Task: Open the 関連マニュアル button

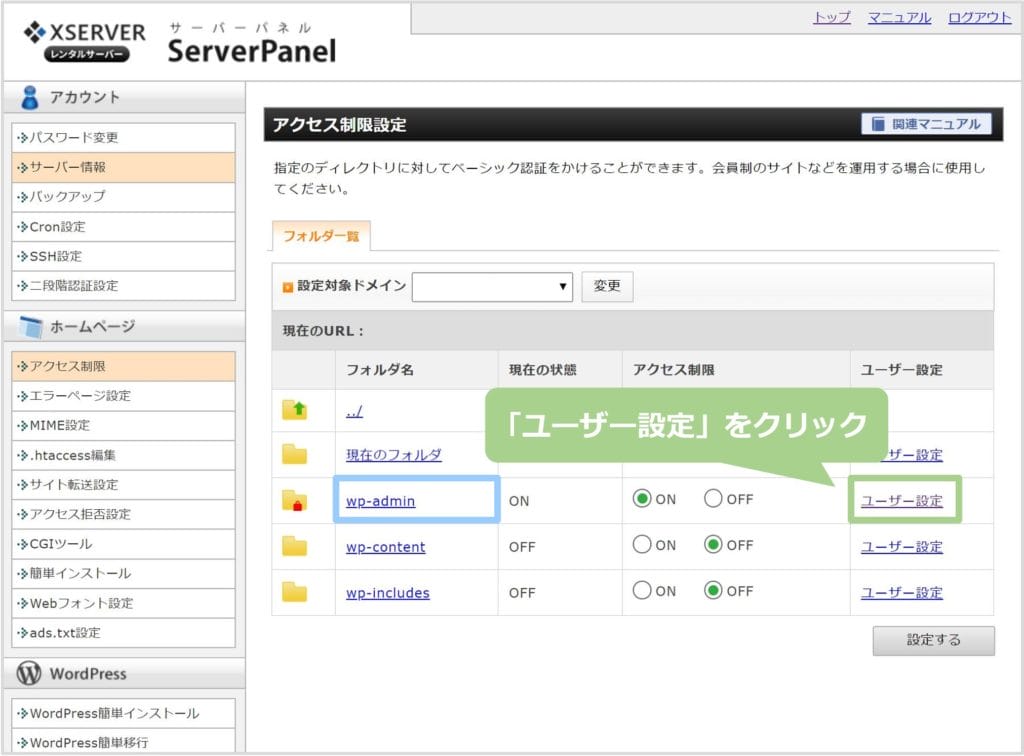Action: pyautogui.click(x=926, y=124)
